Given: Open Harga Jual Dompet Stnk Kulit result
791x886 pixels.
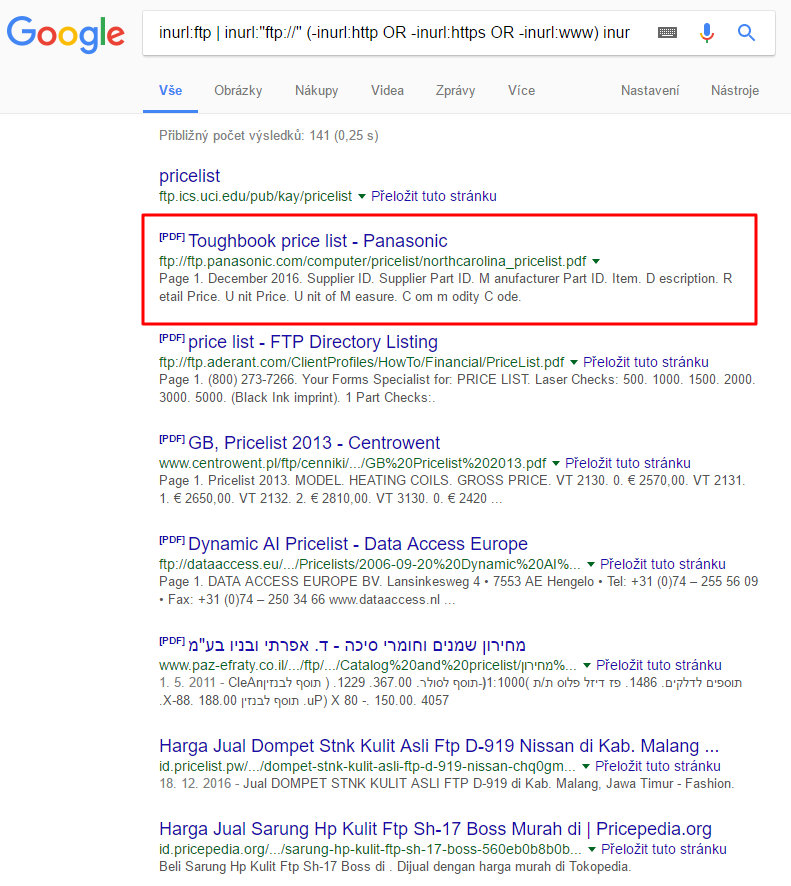Looking at the screenshot, I should coord(438,746).
